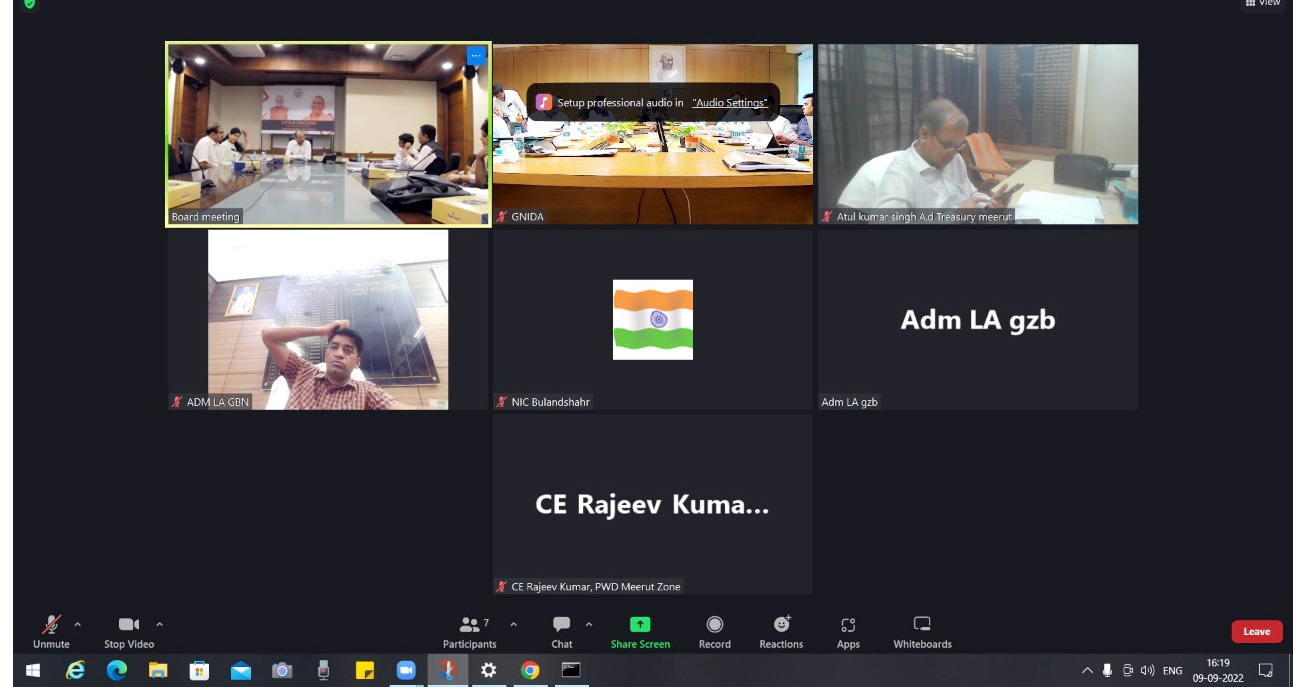Expand audio options arrow next to Unmute
This screenshot has width=1293, height=687.
[78, 625]
